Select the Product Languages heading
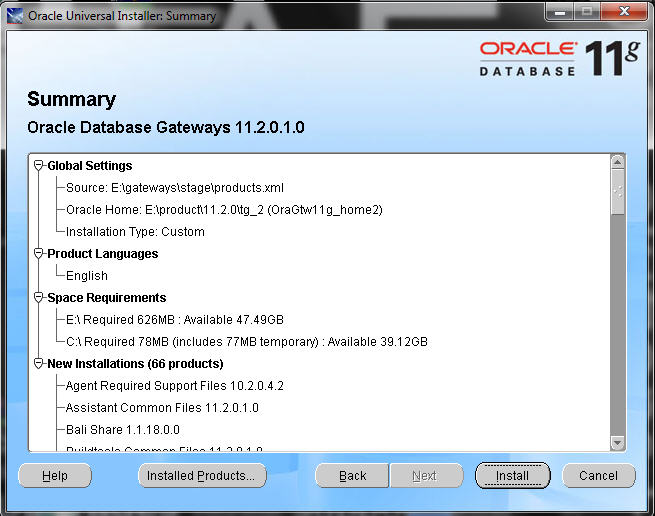The image size is (655, 516). [103, 254]
